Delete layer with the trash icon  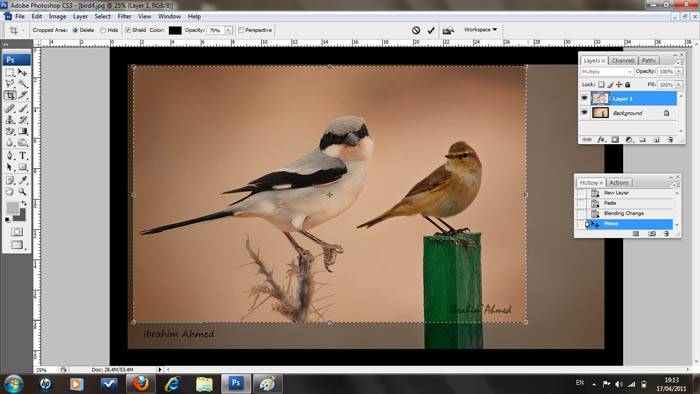[x=670, y=140]
